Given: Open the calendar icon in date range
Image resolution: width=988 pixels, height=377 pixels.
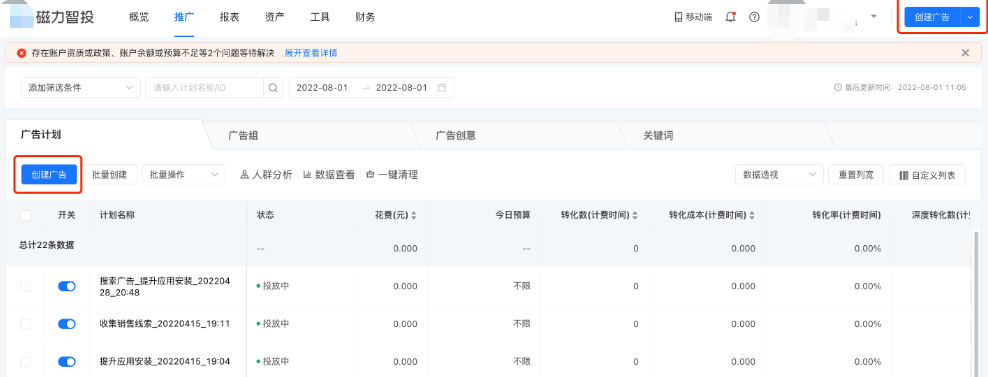Looking at the screenshot, I should click(442, 88).
